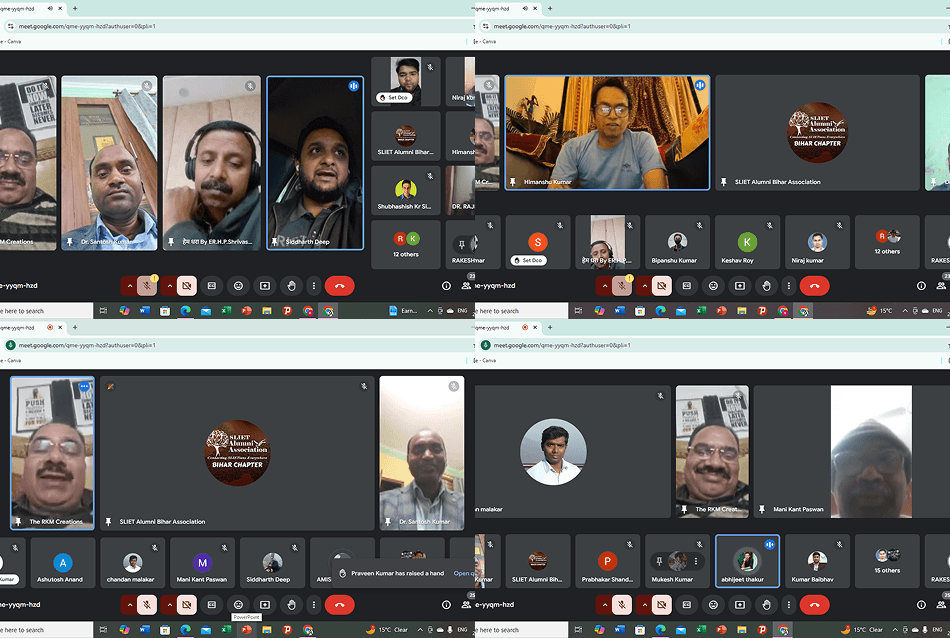Click the name 'Bipanshu Kumar'
This screenshot has height=638, width=950.
(674, 261)
